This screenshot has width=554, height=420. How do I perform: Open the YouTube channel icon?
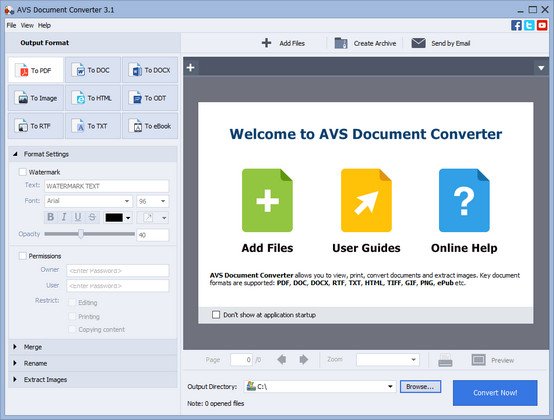(542, 25)
